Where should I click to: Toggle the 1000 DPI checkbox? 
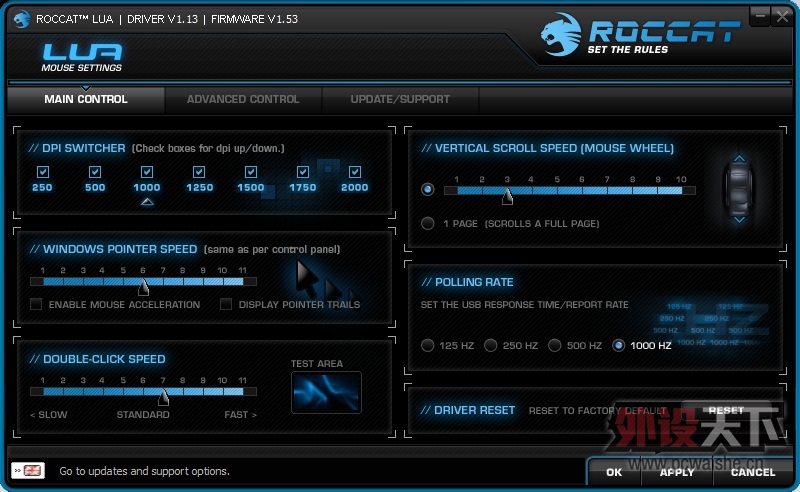[x=147, y=172]
